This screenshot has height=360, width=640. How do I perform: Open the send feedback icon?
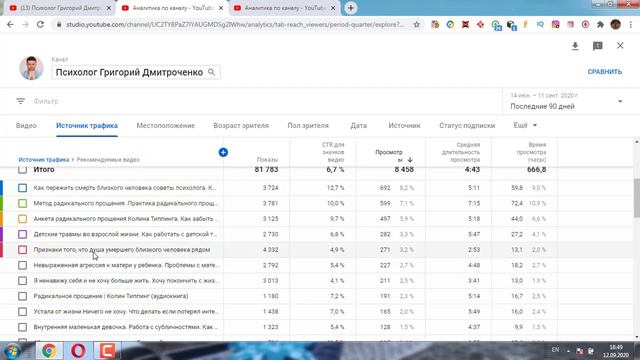pyautogui.click(x=598, y=46)
